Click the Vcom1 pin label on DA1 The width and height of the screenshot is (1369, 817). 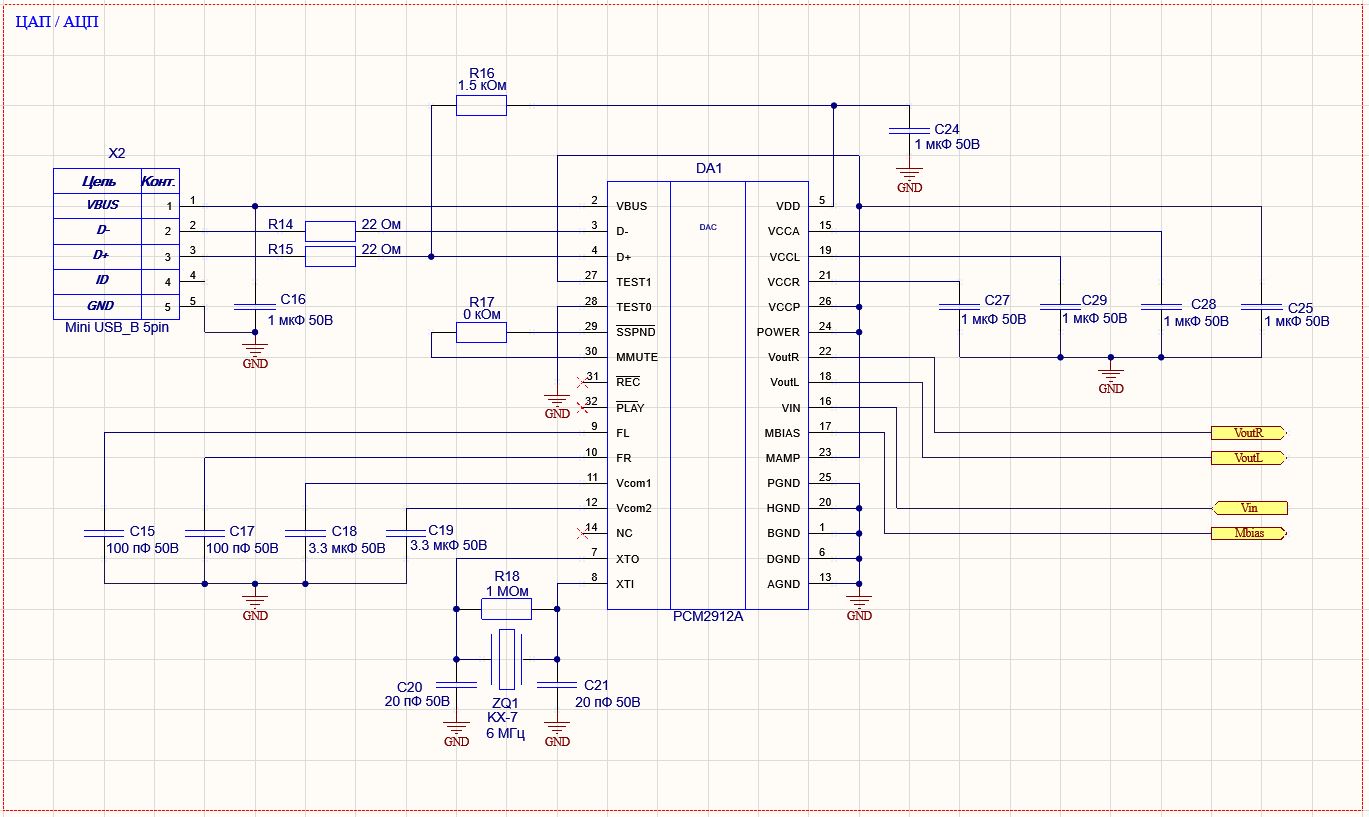pyautogui.click(x=634, y=483)
